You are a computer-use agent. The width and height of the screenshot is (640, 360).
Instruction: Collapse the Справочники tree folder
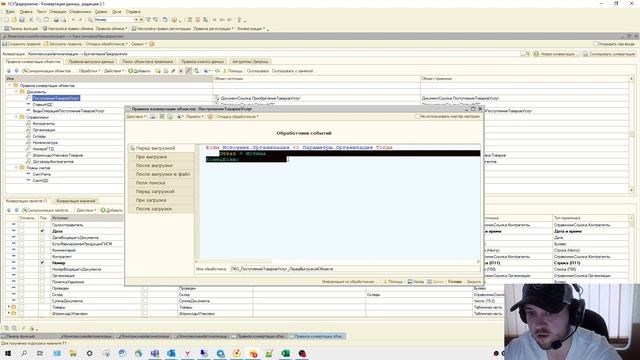[x=16, y=117]
